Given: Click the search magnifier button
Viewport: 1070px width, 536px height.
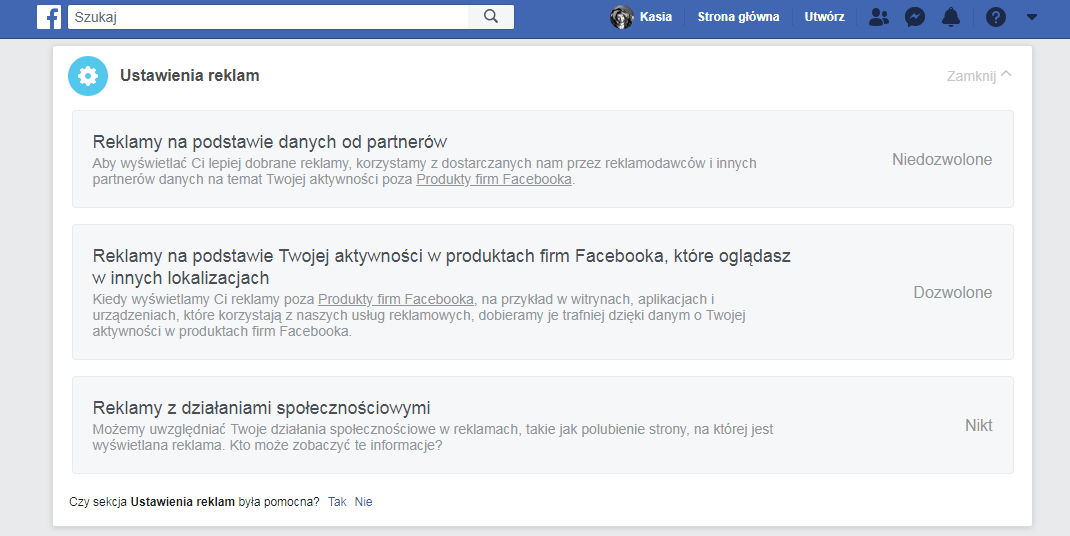Looking at the screenshot, I should point(491,17).
